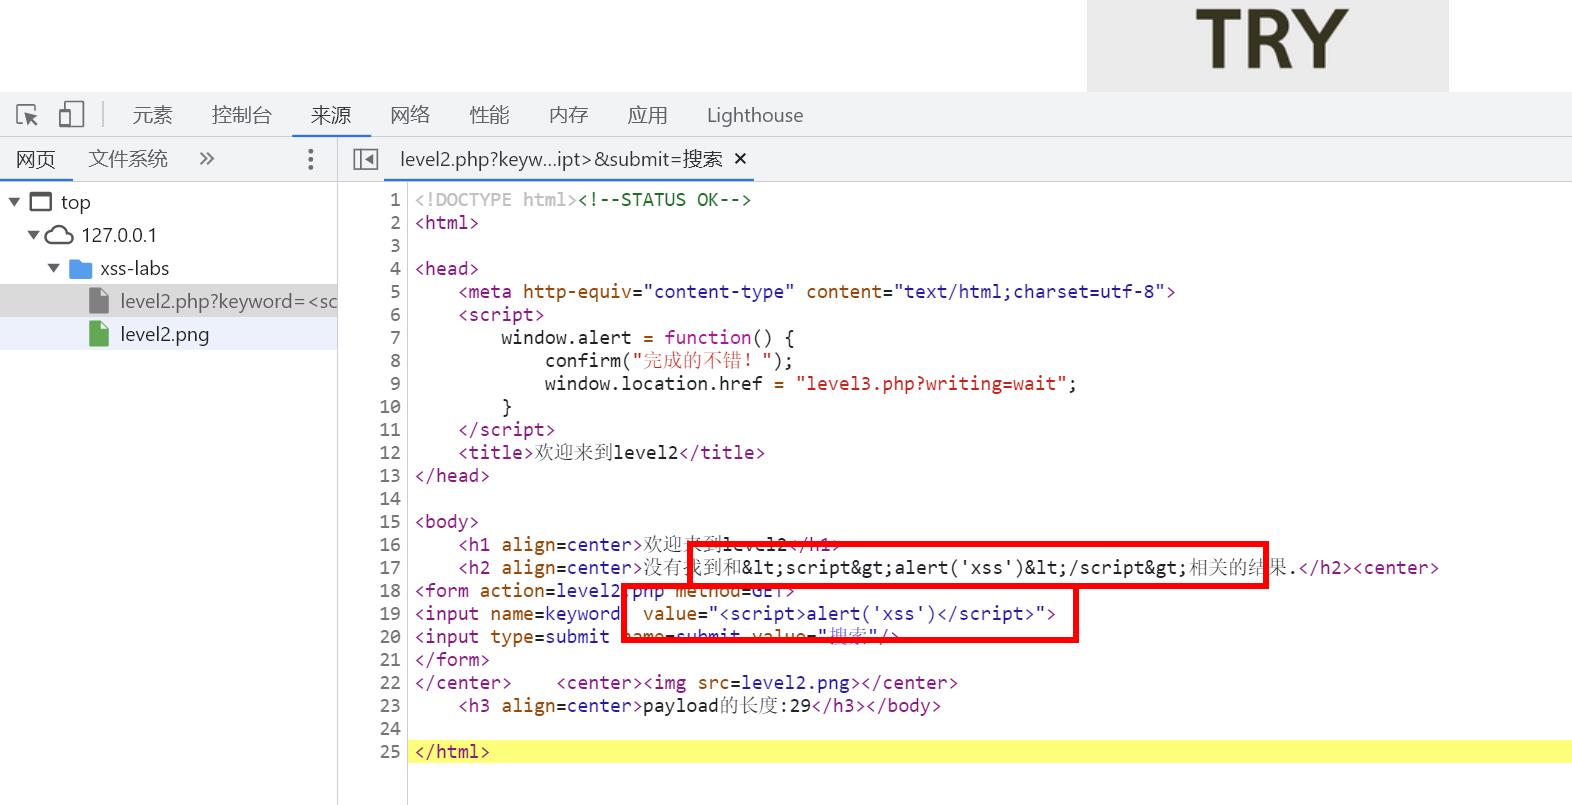Click line number 1 in gutter
This screenshot has height=805, width=1572.
coord(395,199)
